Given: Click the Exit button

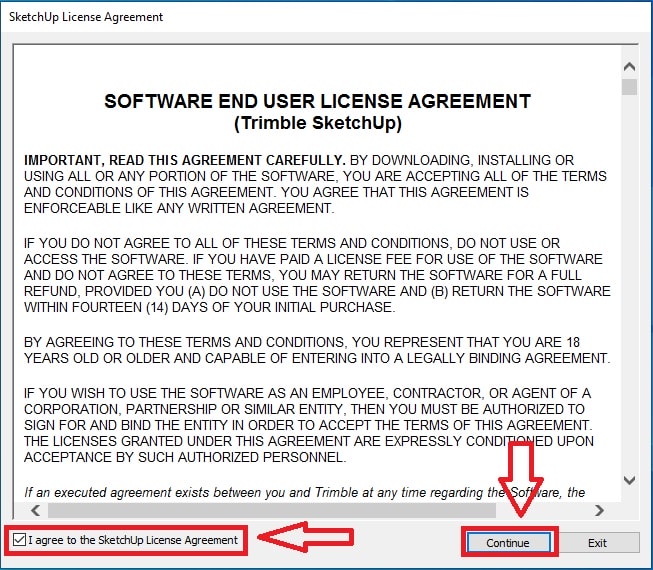Looking at the screenshot, I should (598, 543).
